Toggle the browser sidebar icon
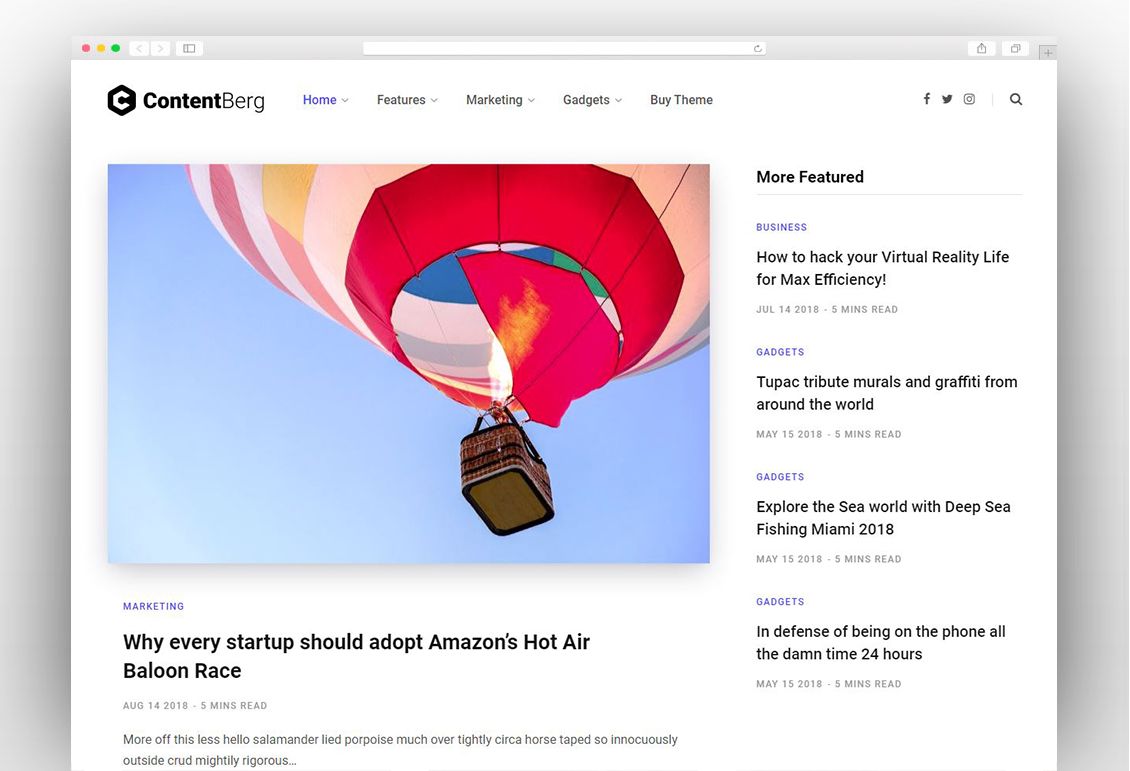This screenshot has height=771, width=1130. pos(189,48)
